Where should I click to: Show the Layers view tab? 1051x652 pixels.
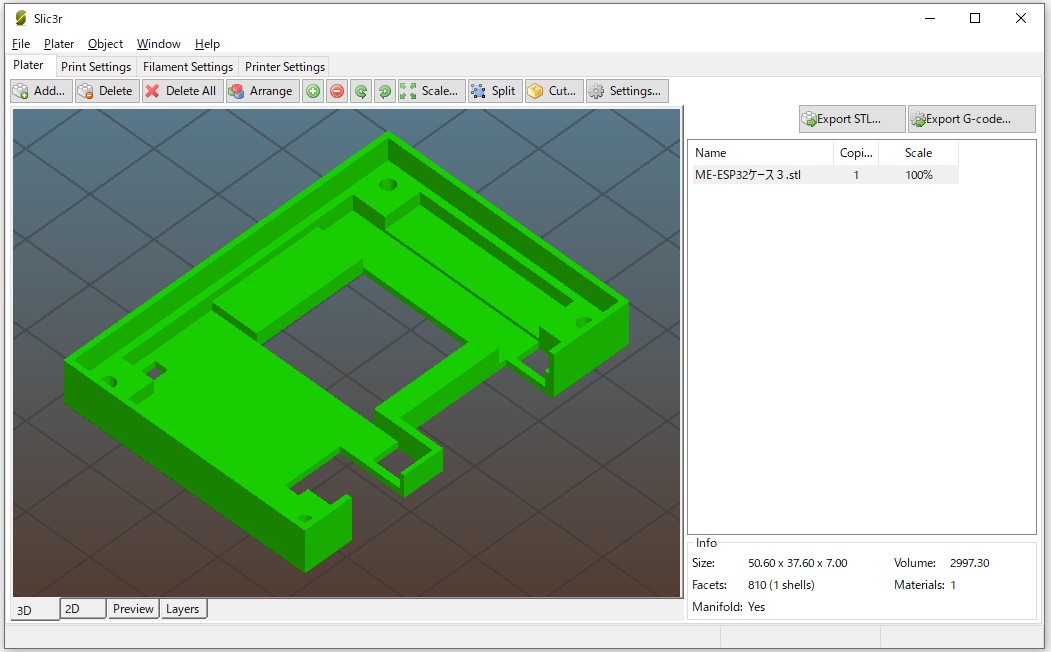tap(182, 609)
